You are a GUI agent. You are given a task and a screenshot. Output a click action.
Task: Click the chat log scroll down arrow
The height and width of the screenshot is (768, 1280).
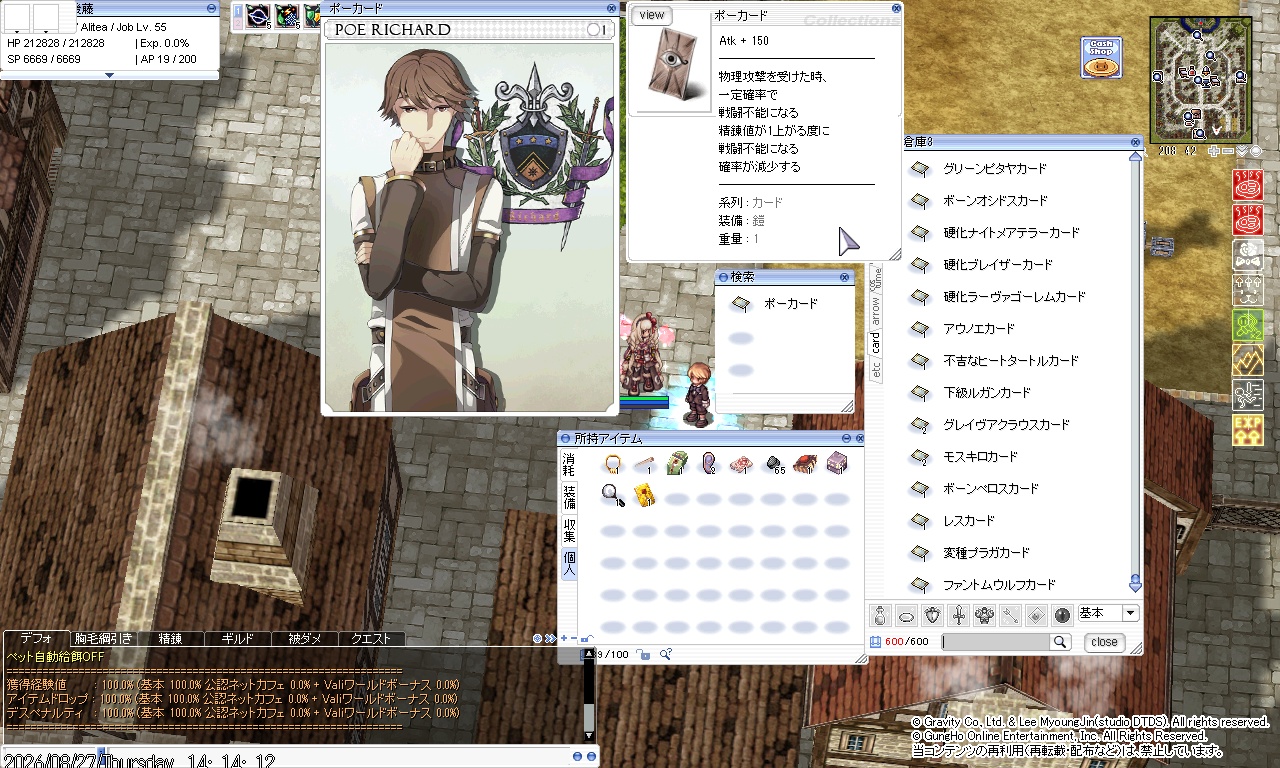click(589, 735)
